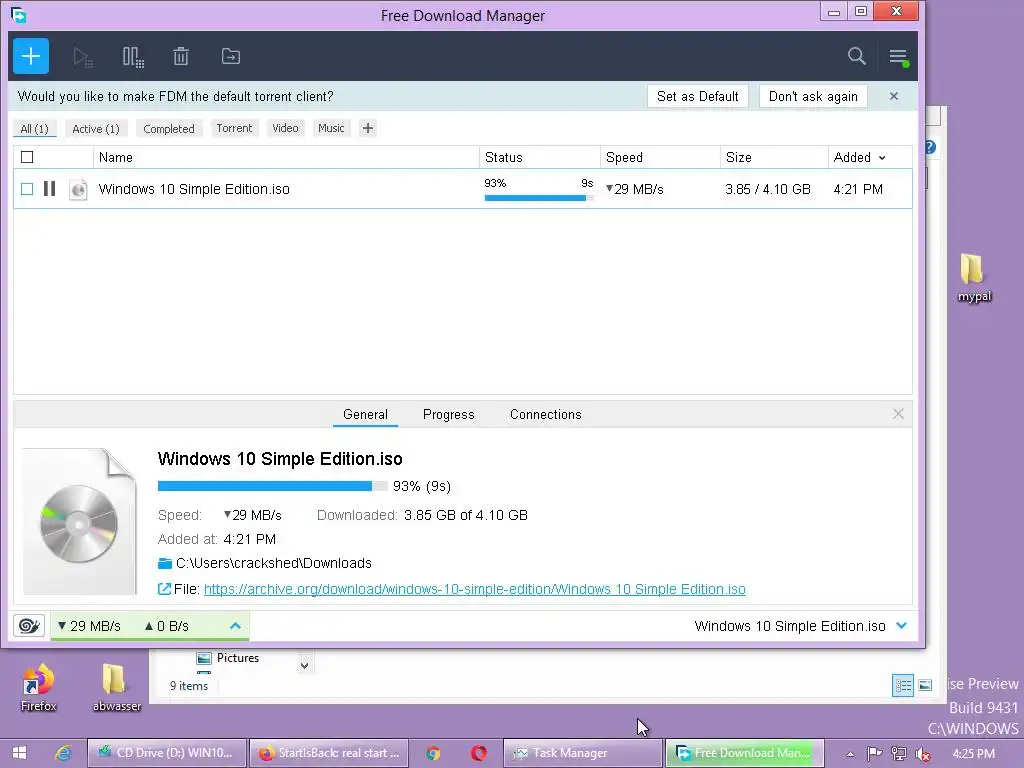Click the trash delete icon in toolbar
Image resolution: width=1024 pixels, height=768 pixels.
[x=181, y=57]
